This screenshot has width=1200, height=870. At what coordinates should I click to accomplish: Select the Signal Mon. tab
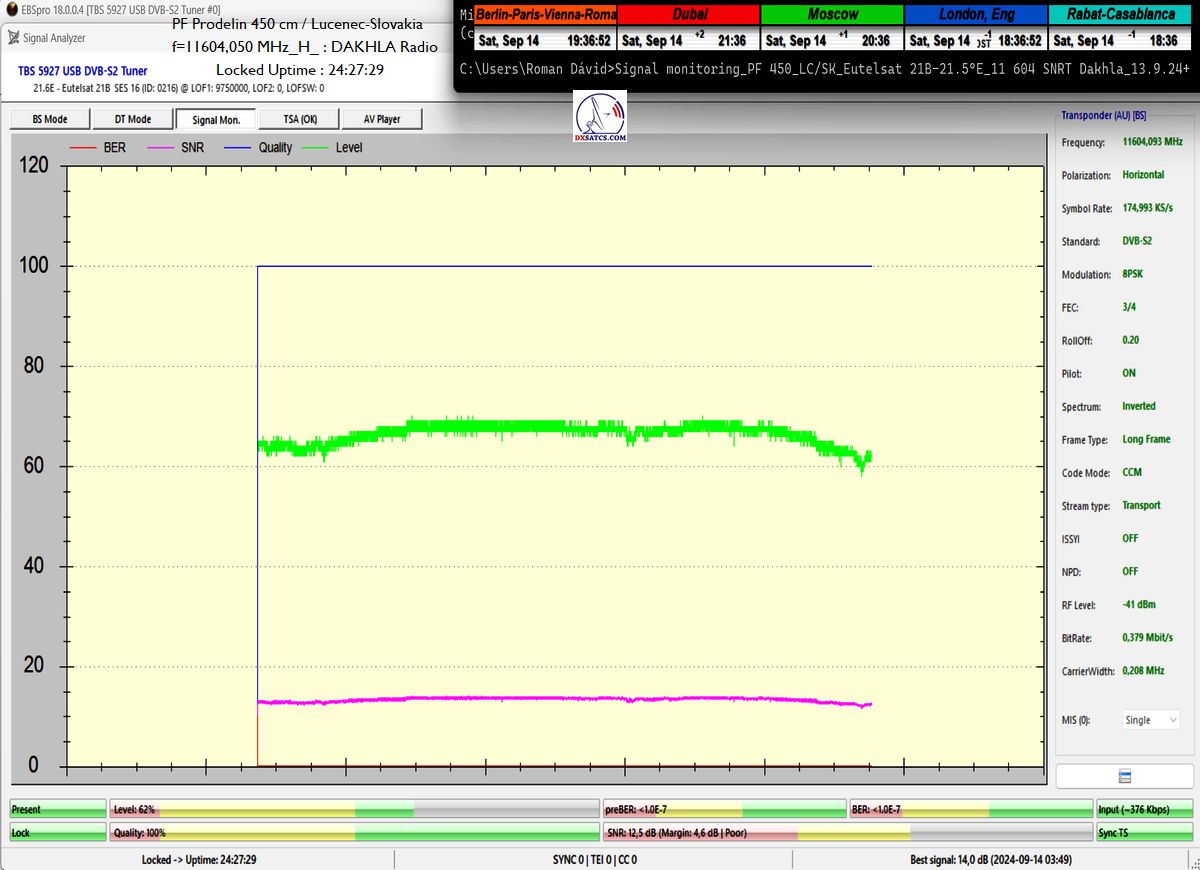216,119
